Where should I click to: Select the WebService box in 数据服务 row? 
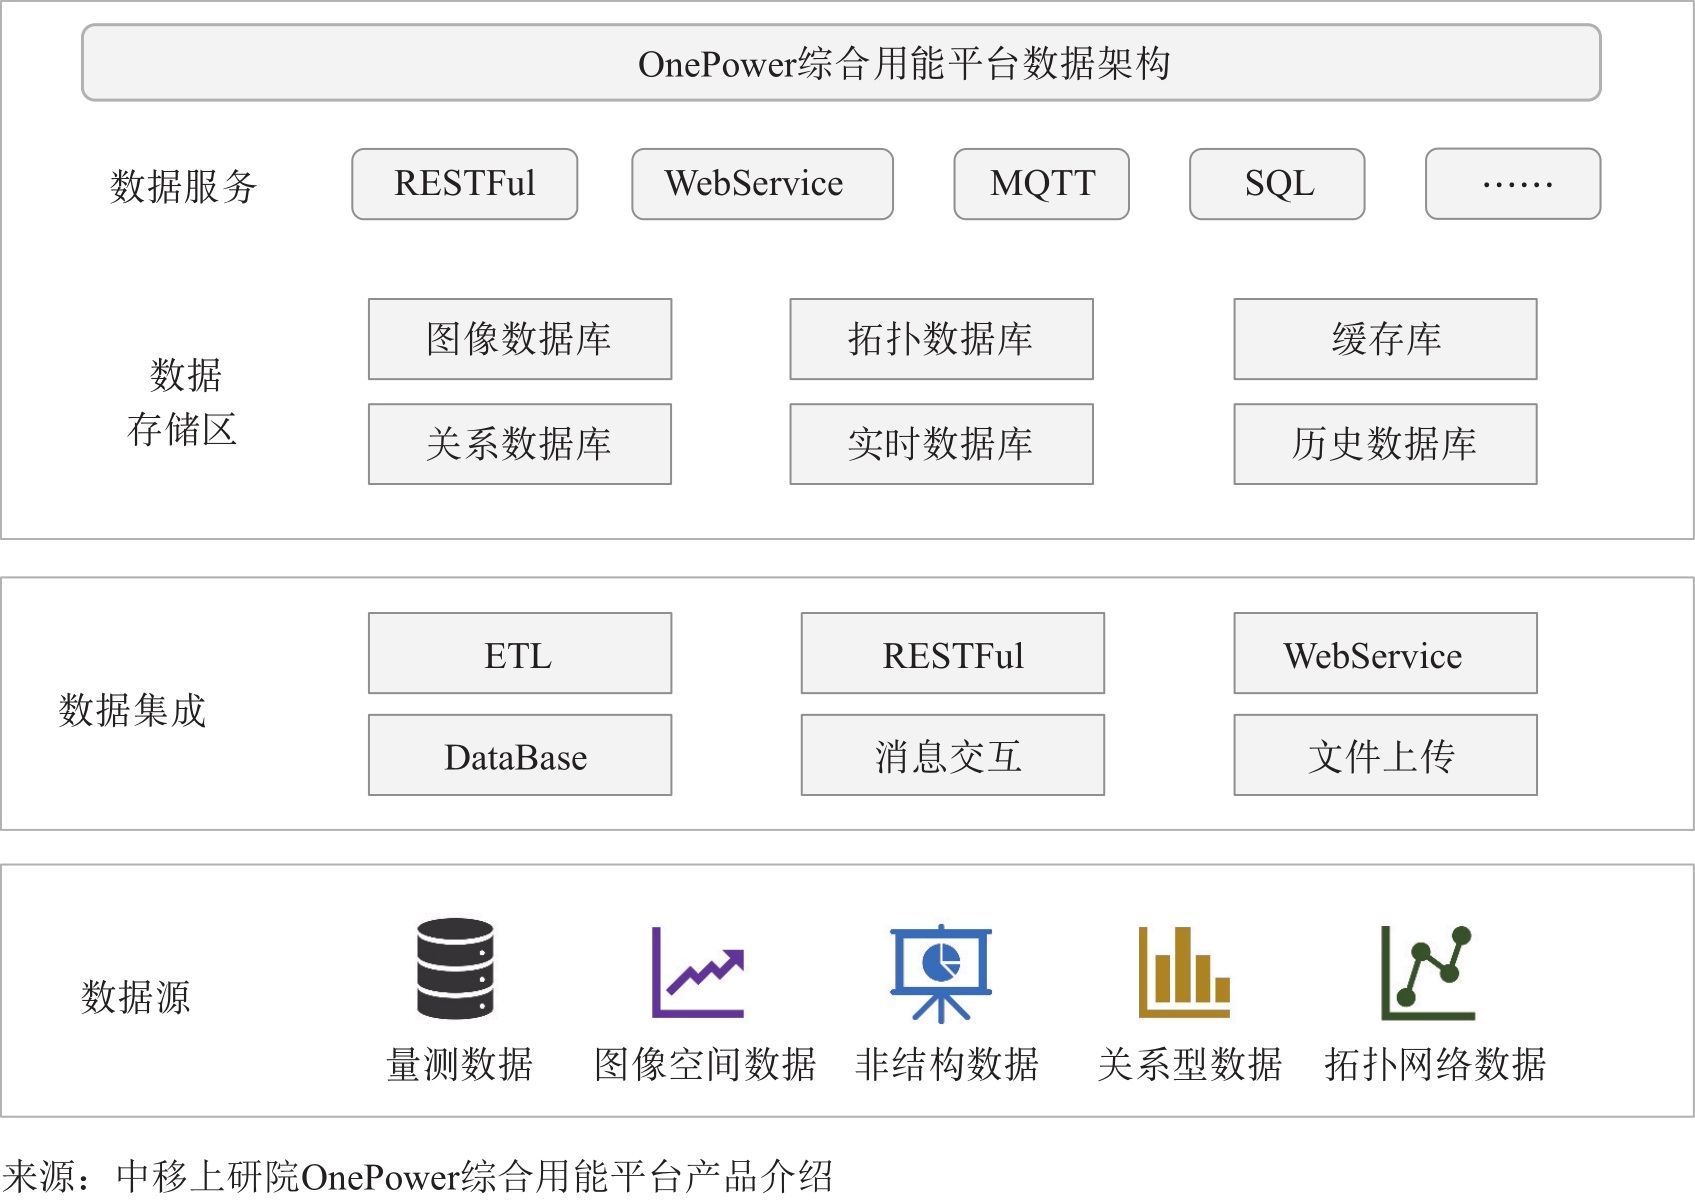point(762,184)
